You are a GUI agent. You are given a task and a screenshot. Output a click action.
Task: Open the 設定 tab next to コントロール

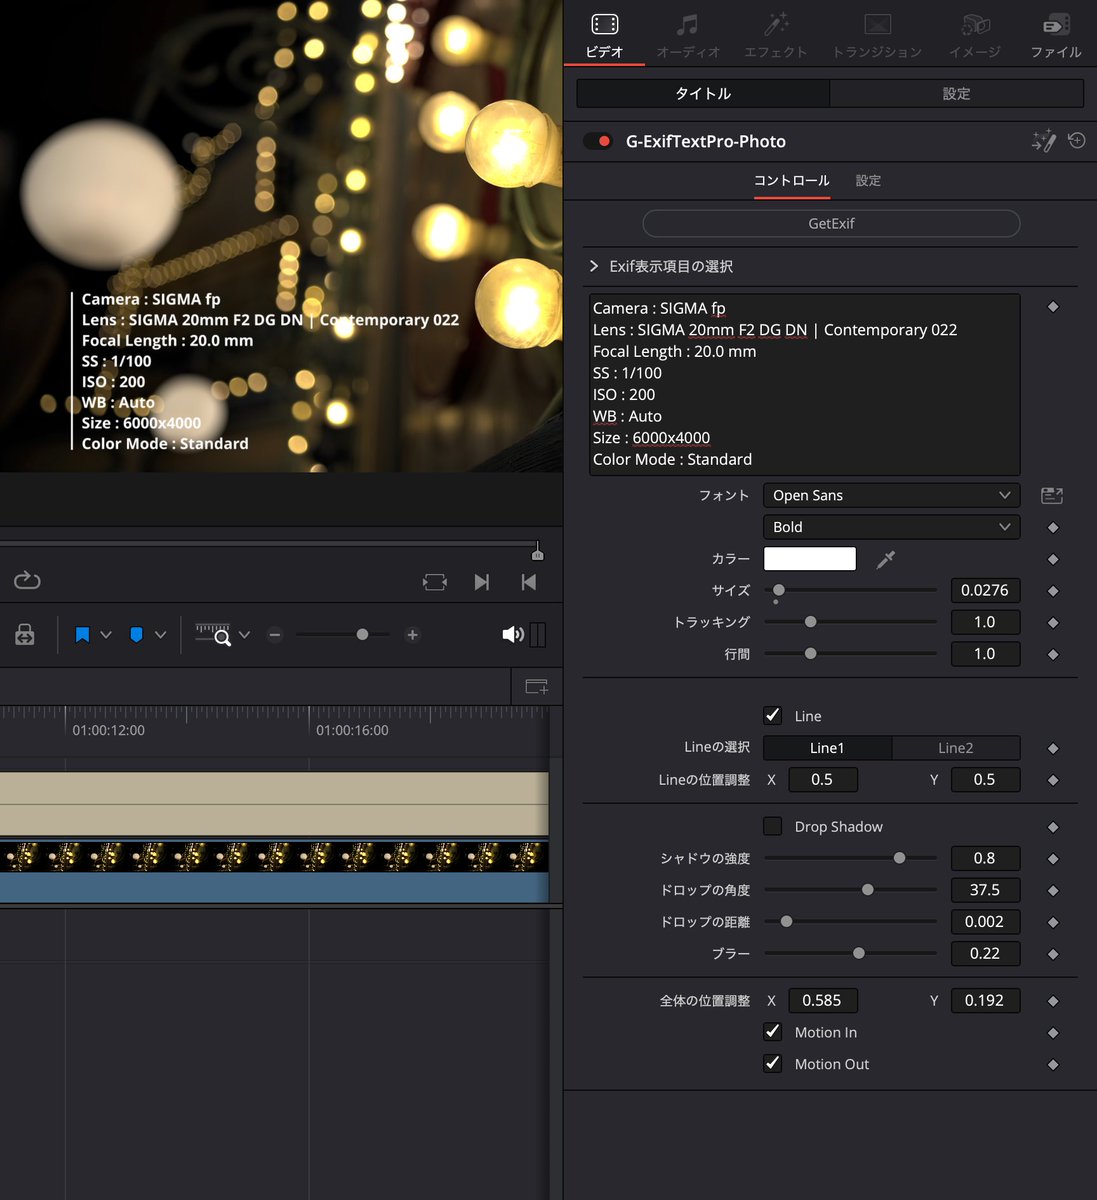tap(867, 181)
